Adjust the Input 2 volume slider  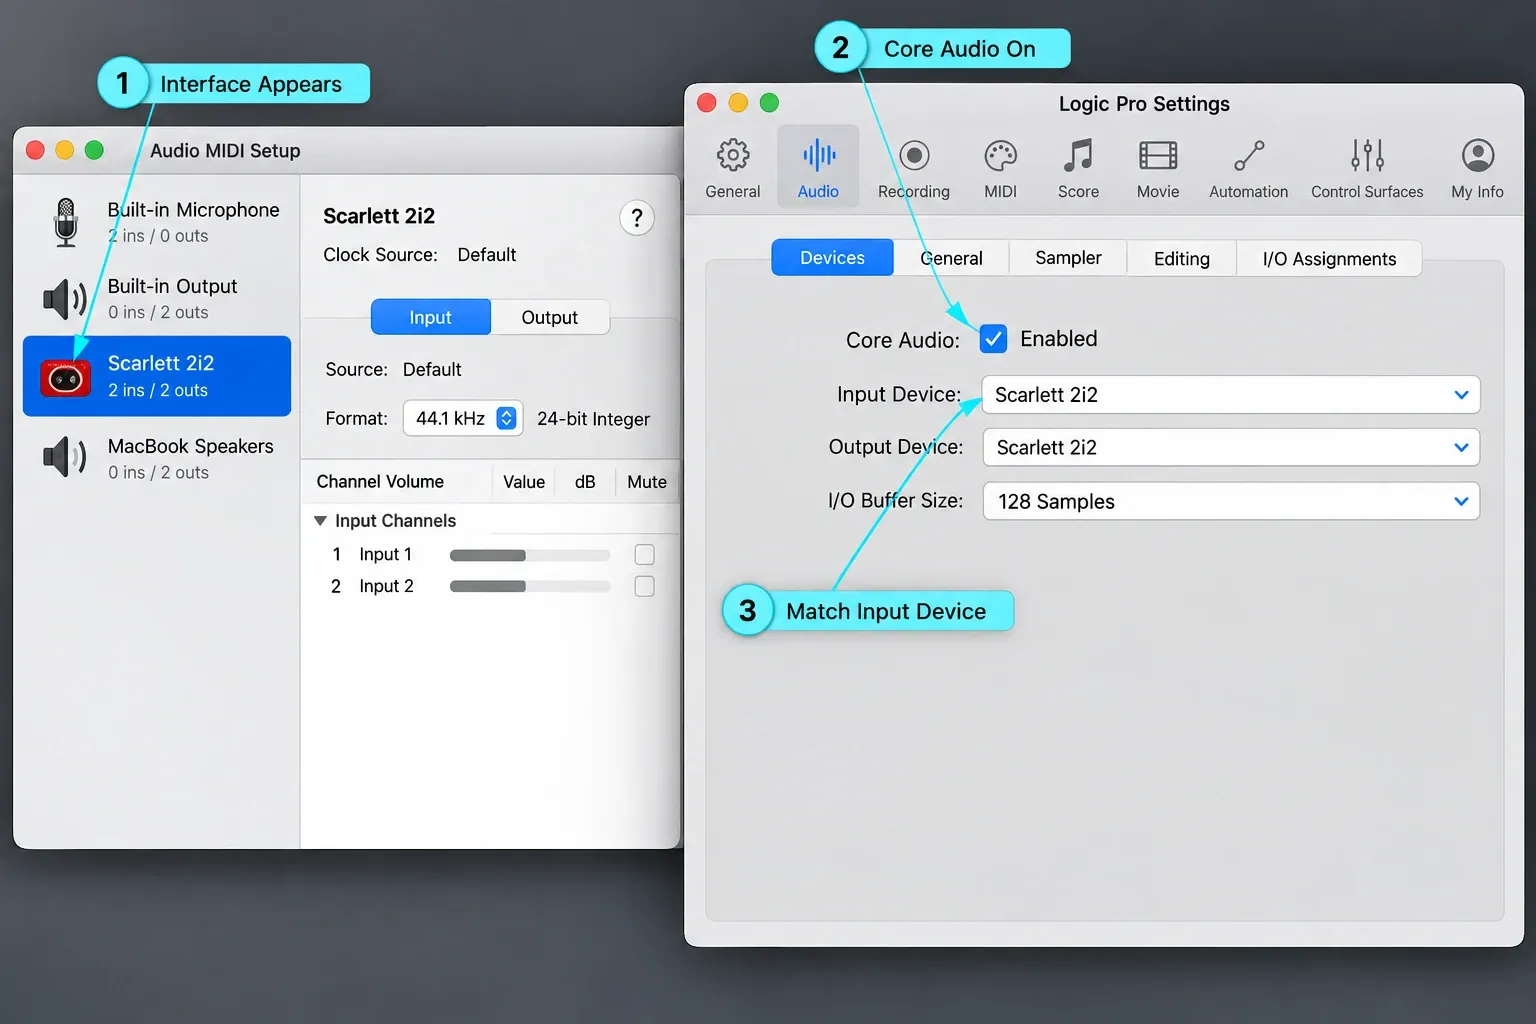(530, 587)
